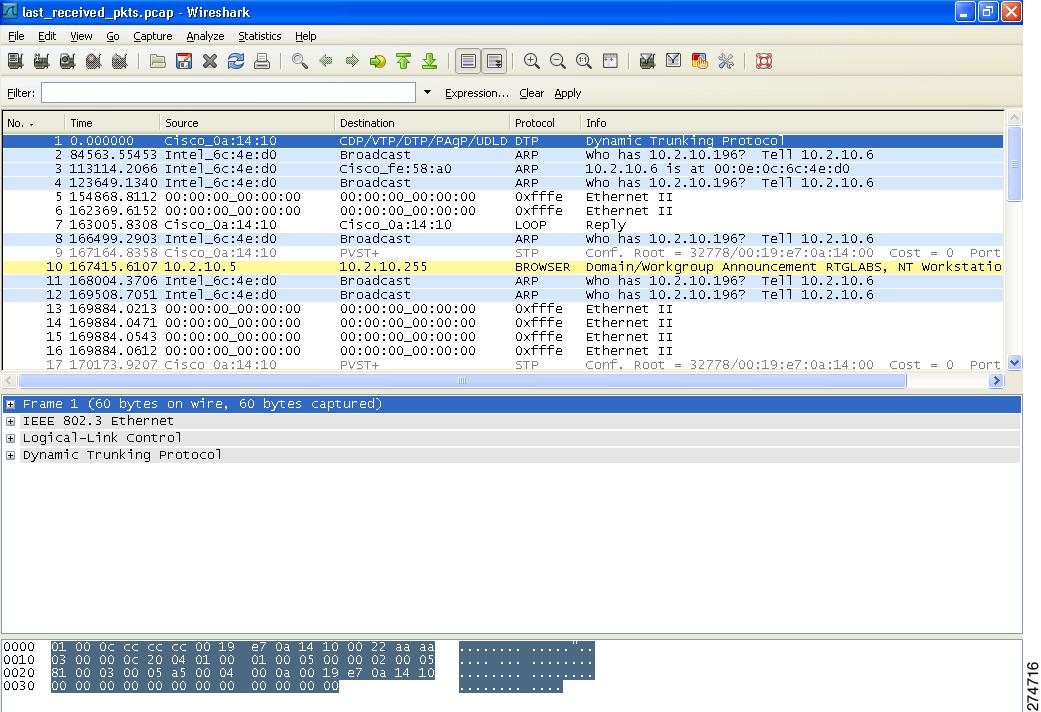This screenshot has width=1041, height=712.
Task: Click inside the Filter text field
Action: 228,93
